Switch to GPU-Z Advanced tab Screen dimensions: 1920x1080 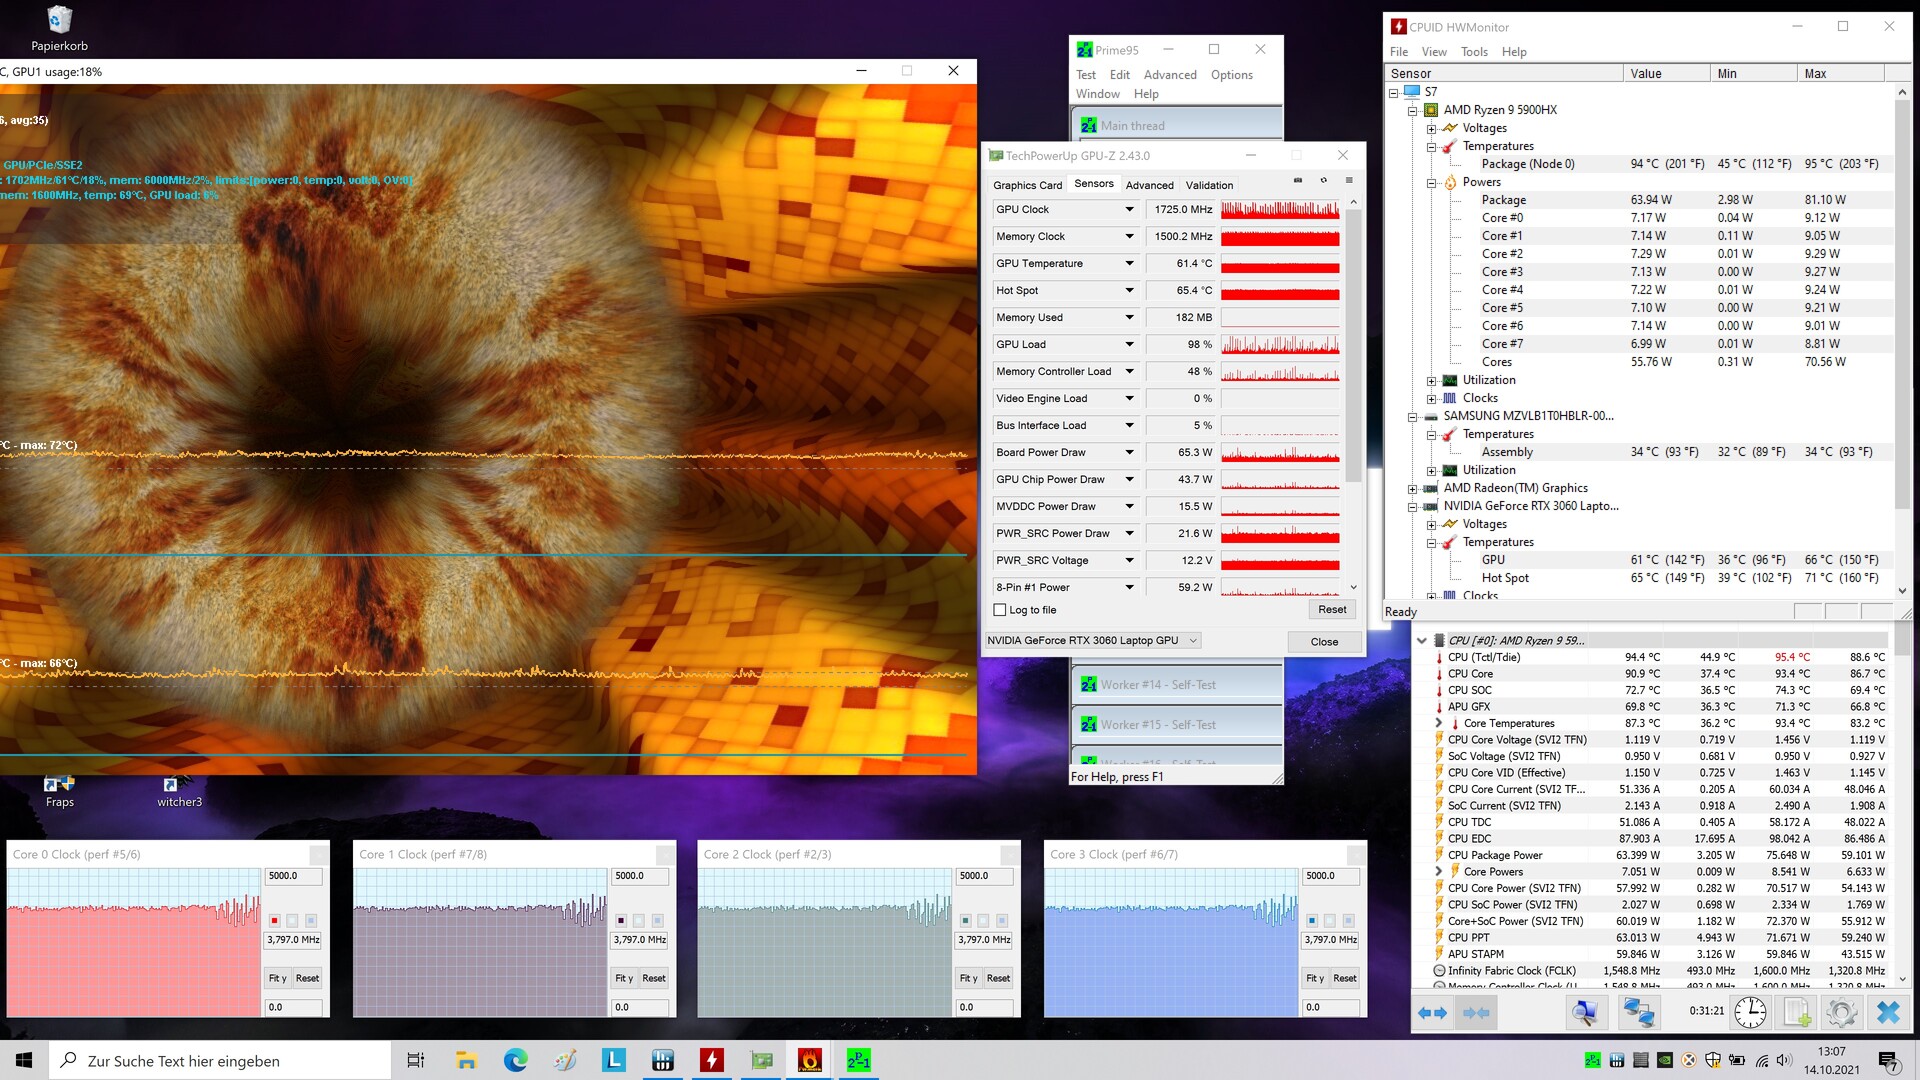[x=1149, y=185]
